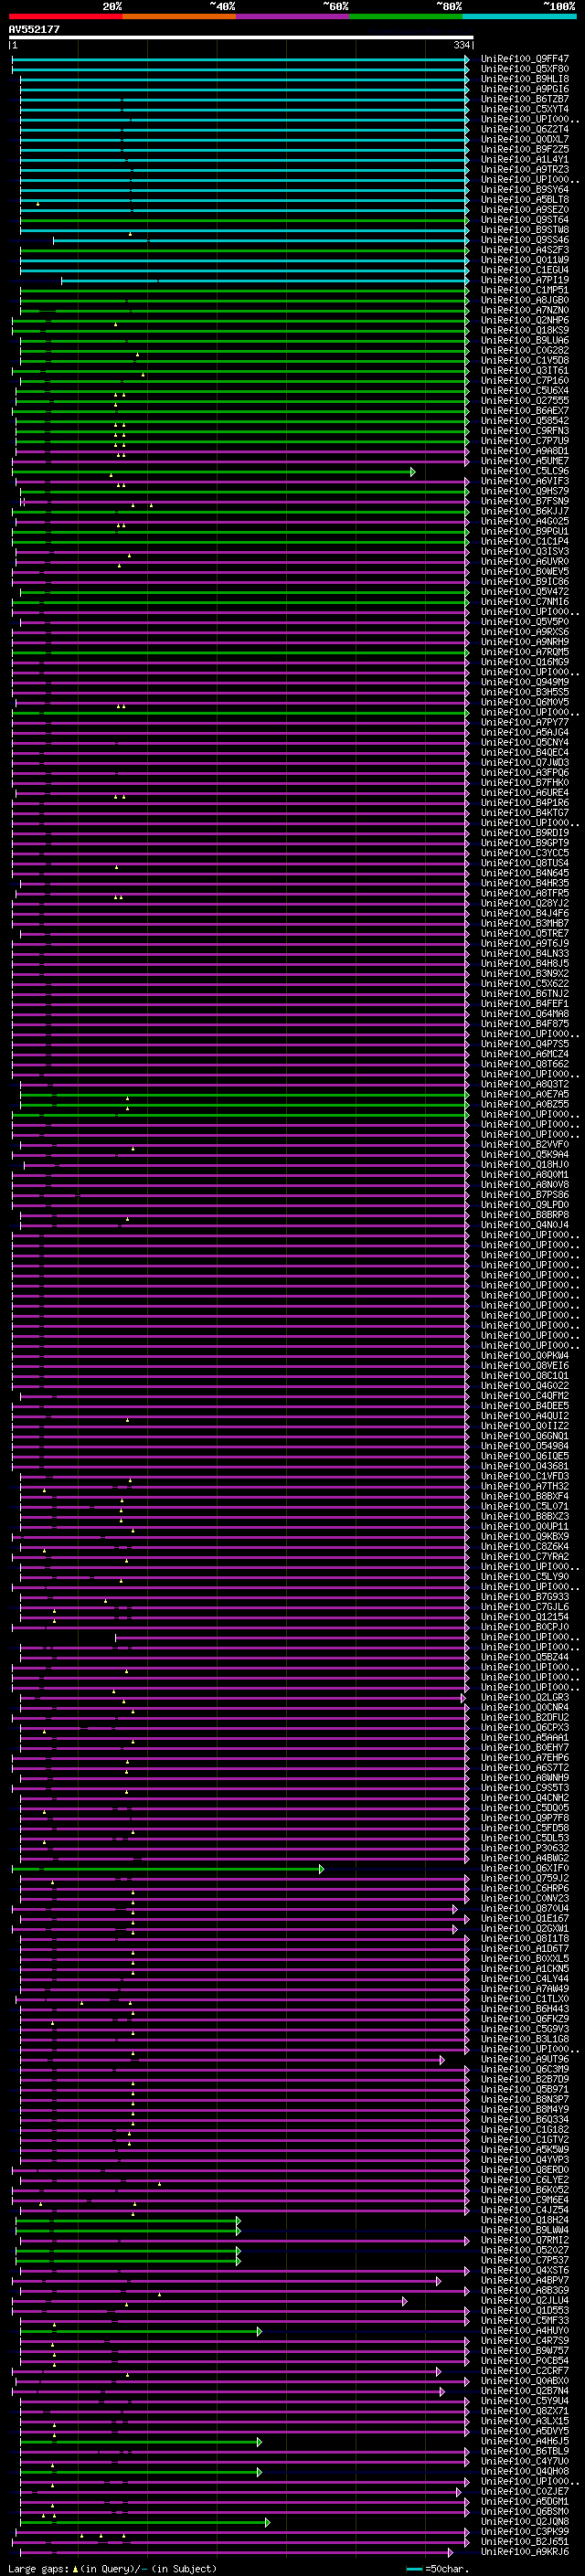
Task: Select the UniRef100_B6AEX7 label
Action: coord(525,411)
